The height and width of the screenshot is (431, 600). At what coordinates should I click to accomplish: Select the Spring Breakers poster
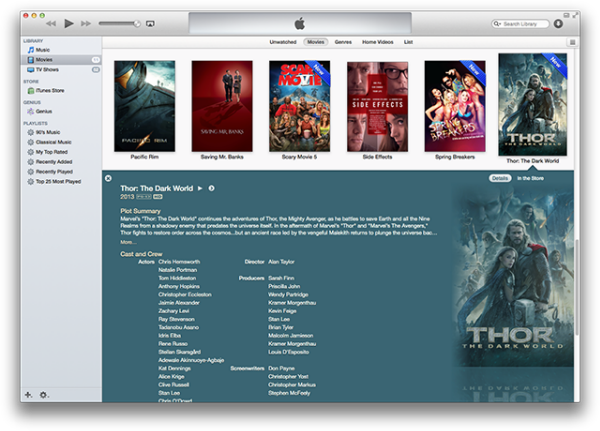point(455,106)
